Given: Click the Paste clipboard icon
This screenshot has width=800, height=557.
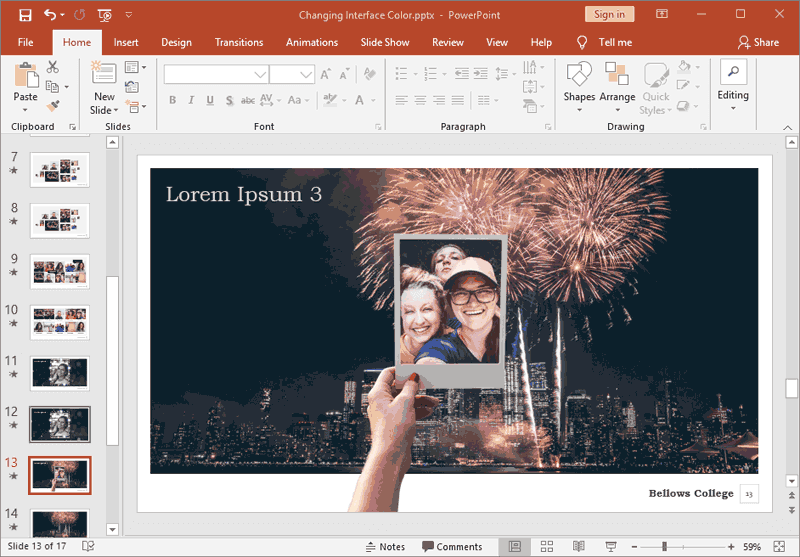Looking at the screenshot, I should coord(26,75).
